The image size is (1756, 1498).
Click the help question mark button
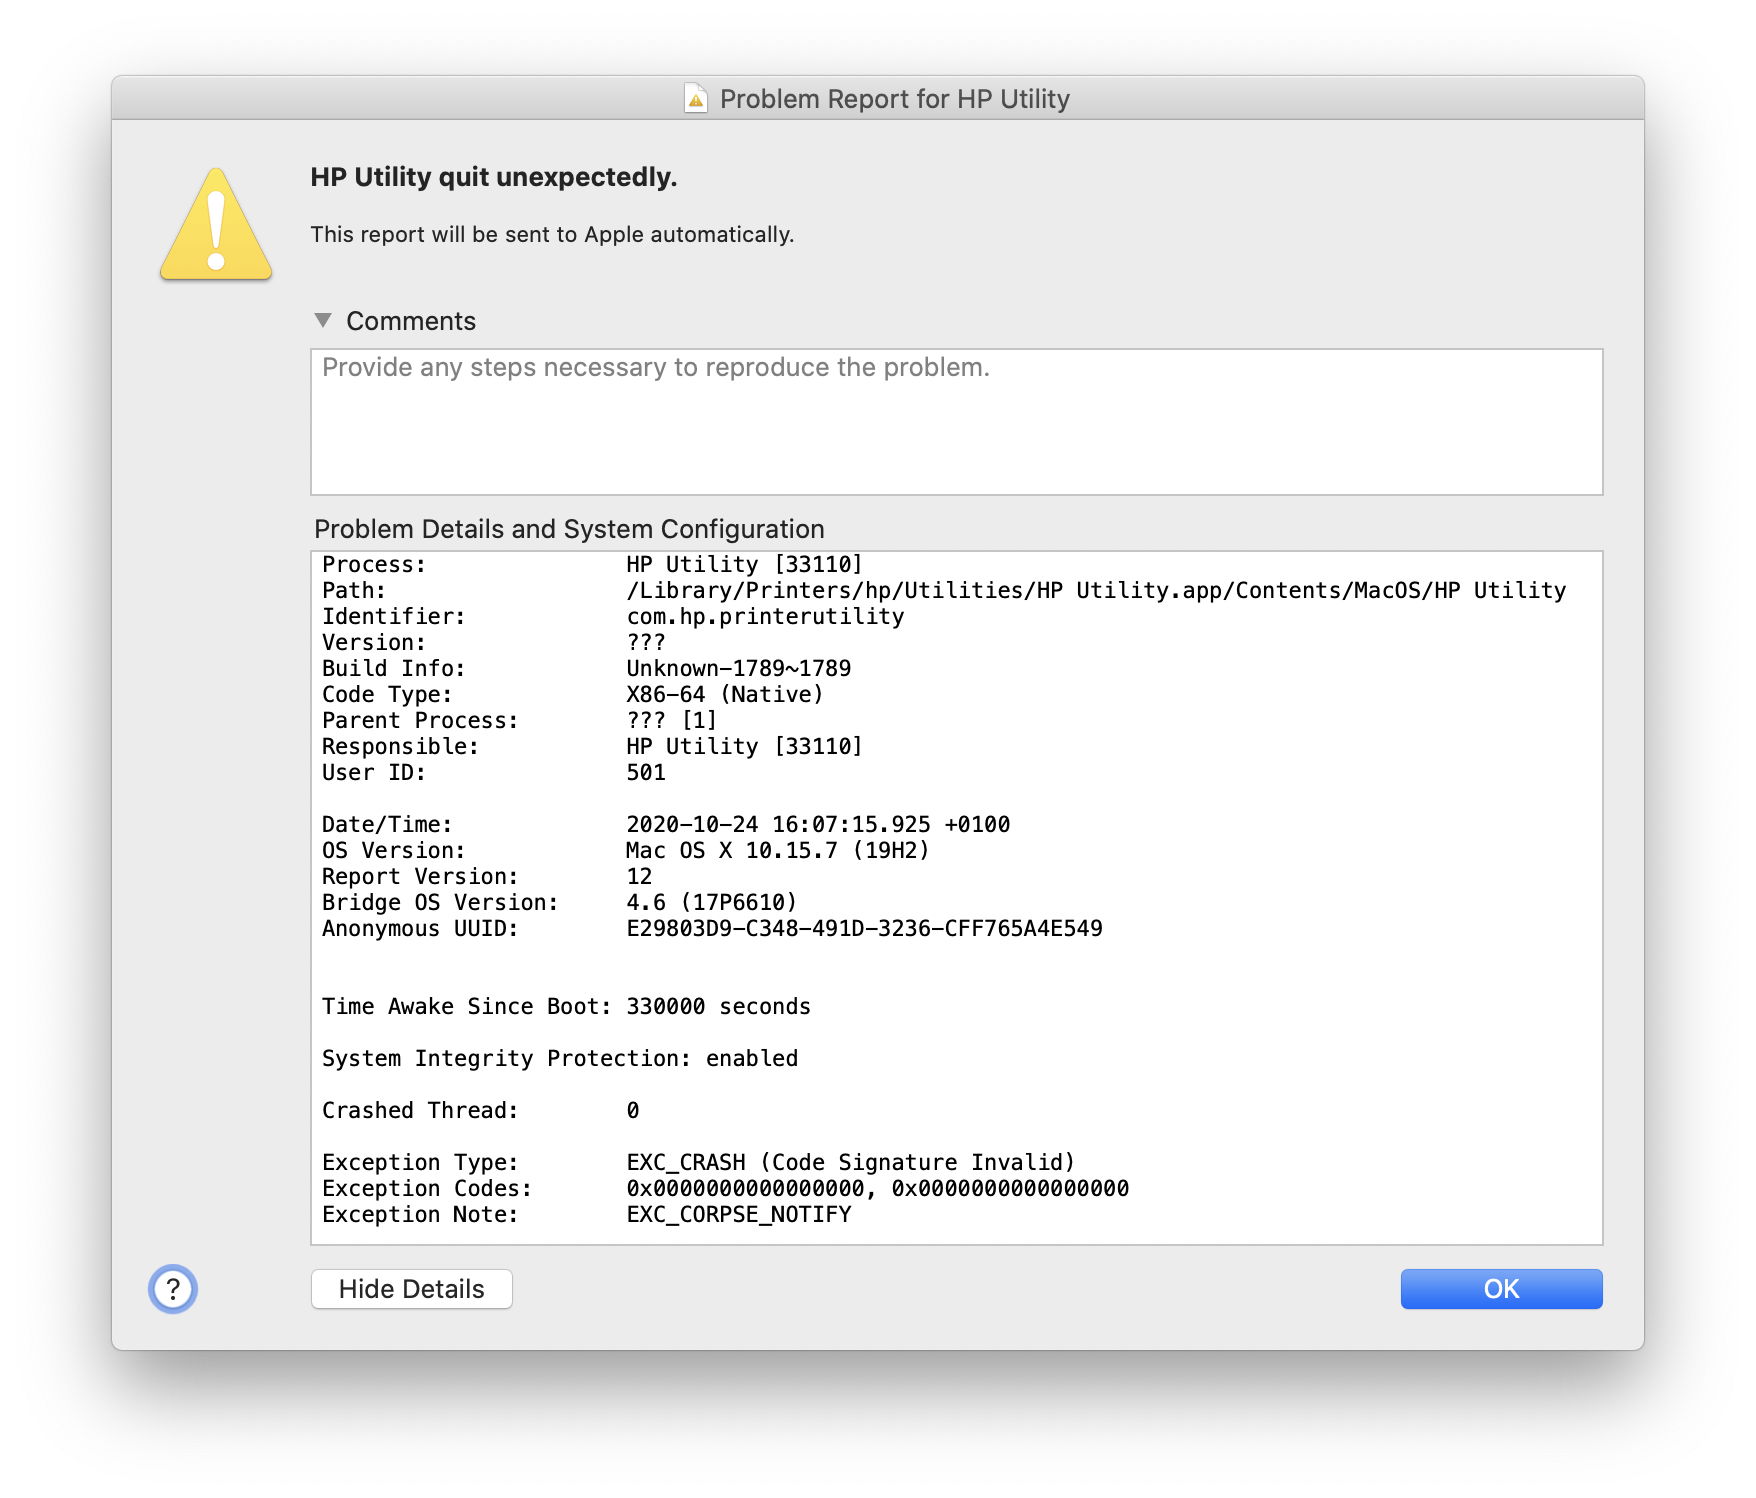coord(173,1289)
